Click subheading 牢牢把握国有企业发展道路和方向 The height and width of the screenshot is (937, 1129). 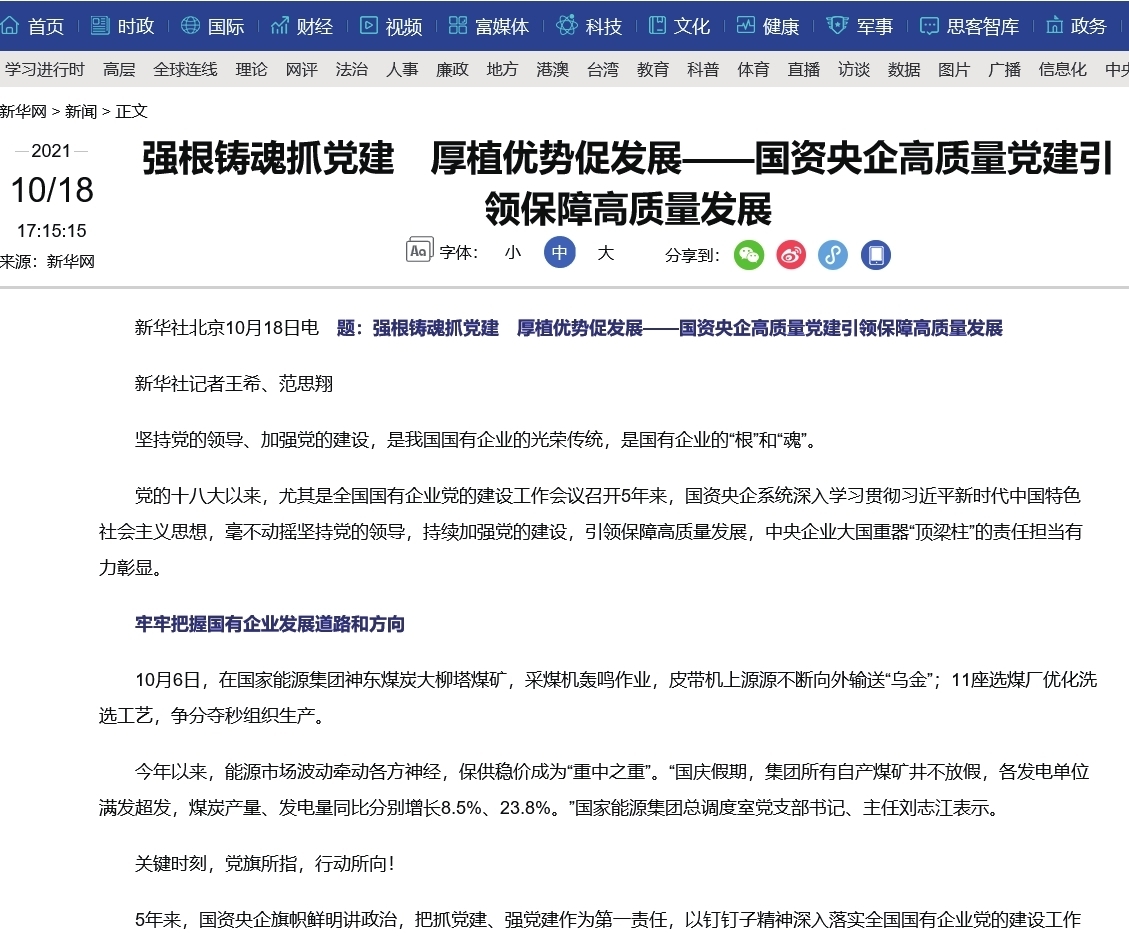tap(270, 624)
